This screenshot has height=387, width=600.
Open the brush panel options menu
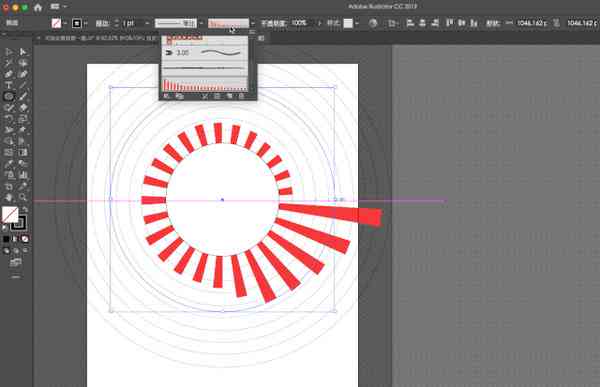(252, 32)
